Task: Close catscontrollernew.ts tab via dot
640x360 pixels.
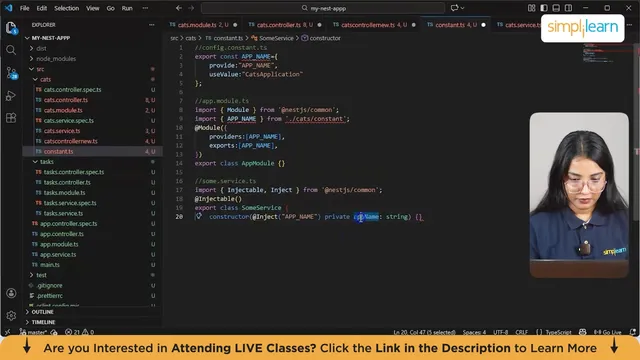Action: pos(414,25)
